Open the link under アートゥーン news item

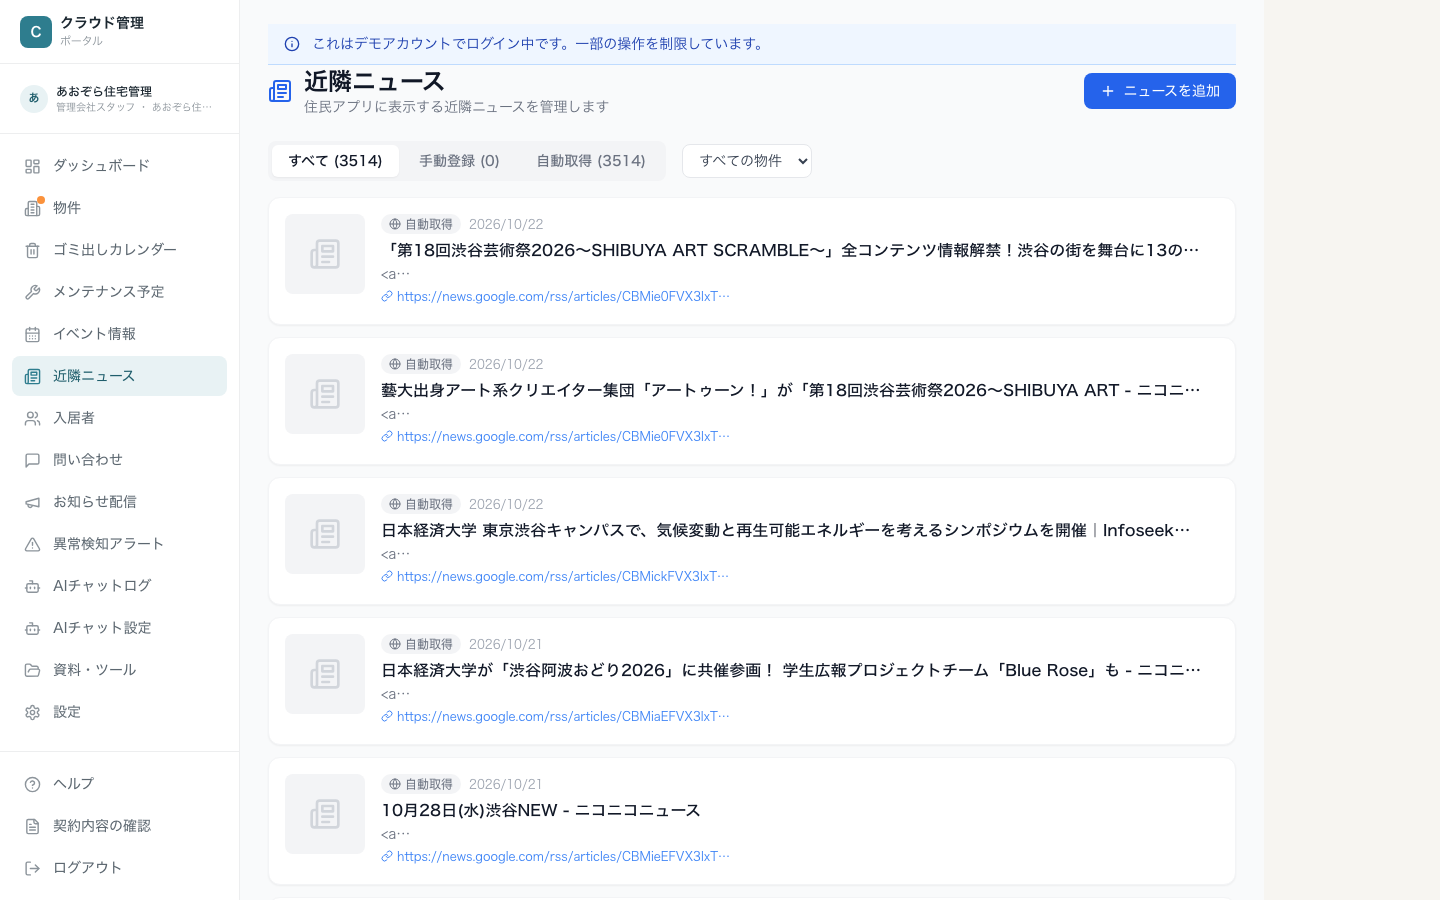(563, 436)
